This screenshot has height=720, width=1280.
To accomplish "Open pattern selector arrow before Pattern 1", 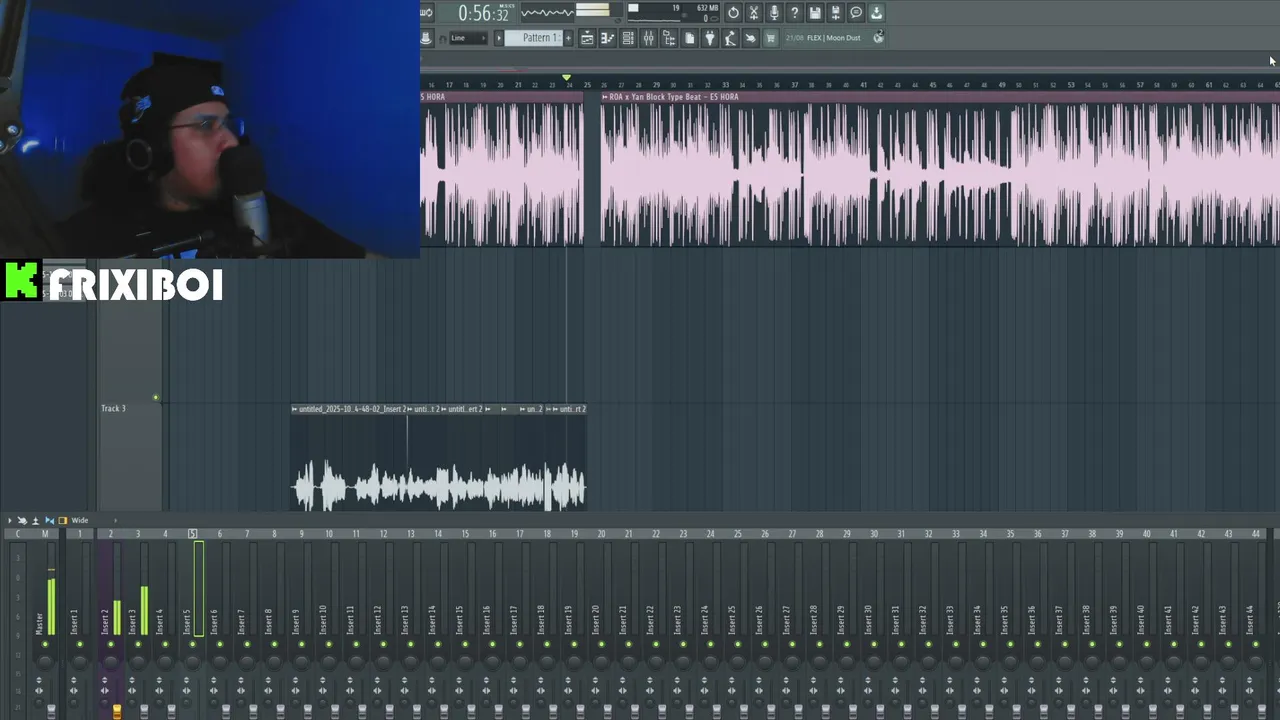I will click(x=499, y=38).
